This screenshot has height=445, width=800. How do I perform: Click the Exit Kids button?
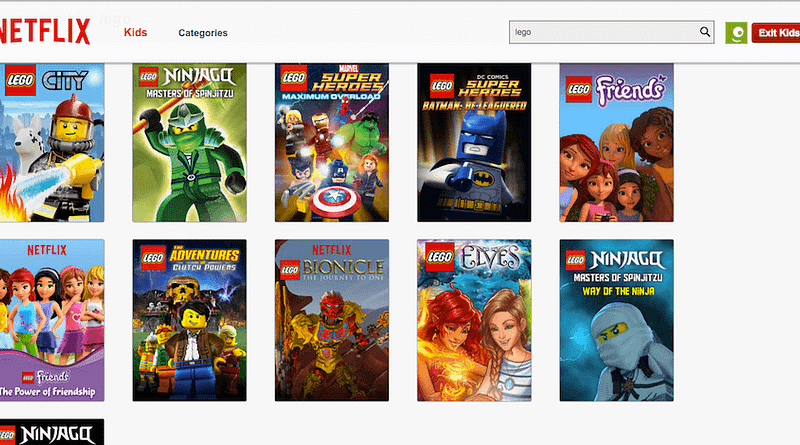pyautogui.click(x=776, y=33)
